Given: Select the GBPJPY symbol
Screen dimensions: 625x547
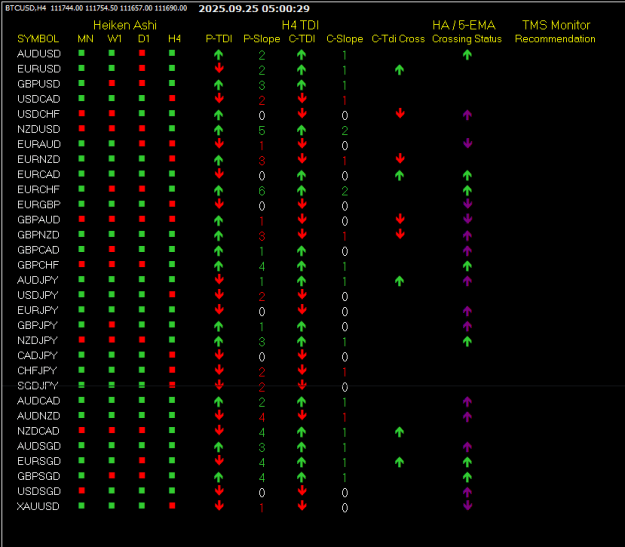Looking at the screenshot, I should 37,325.
